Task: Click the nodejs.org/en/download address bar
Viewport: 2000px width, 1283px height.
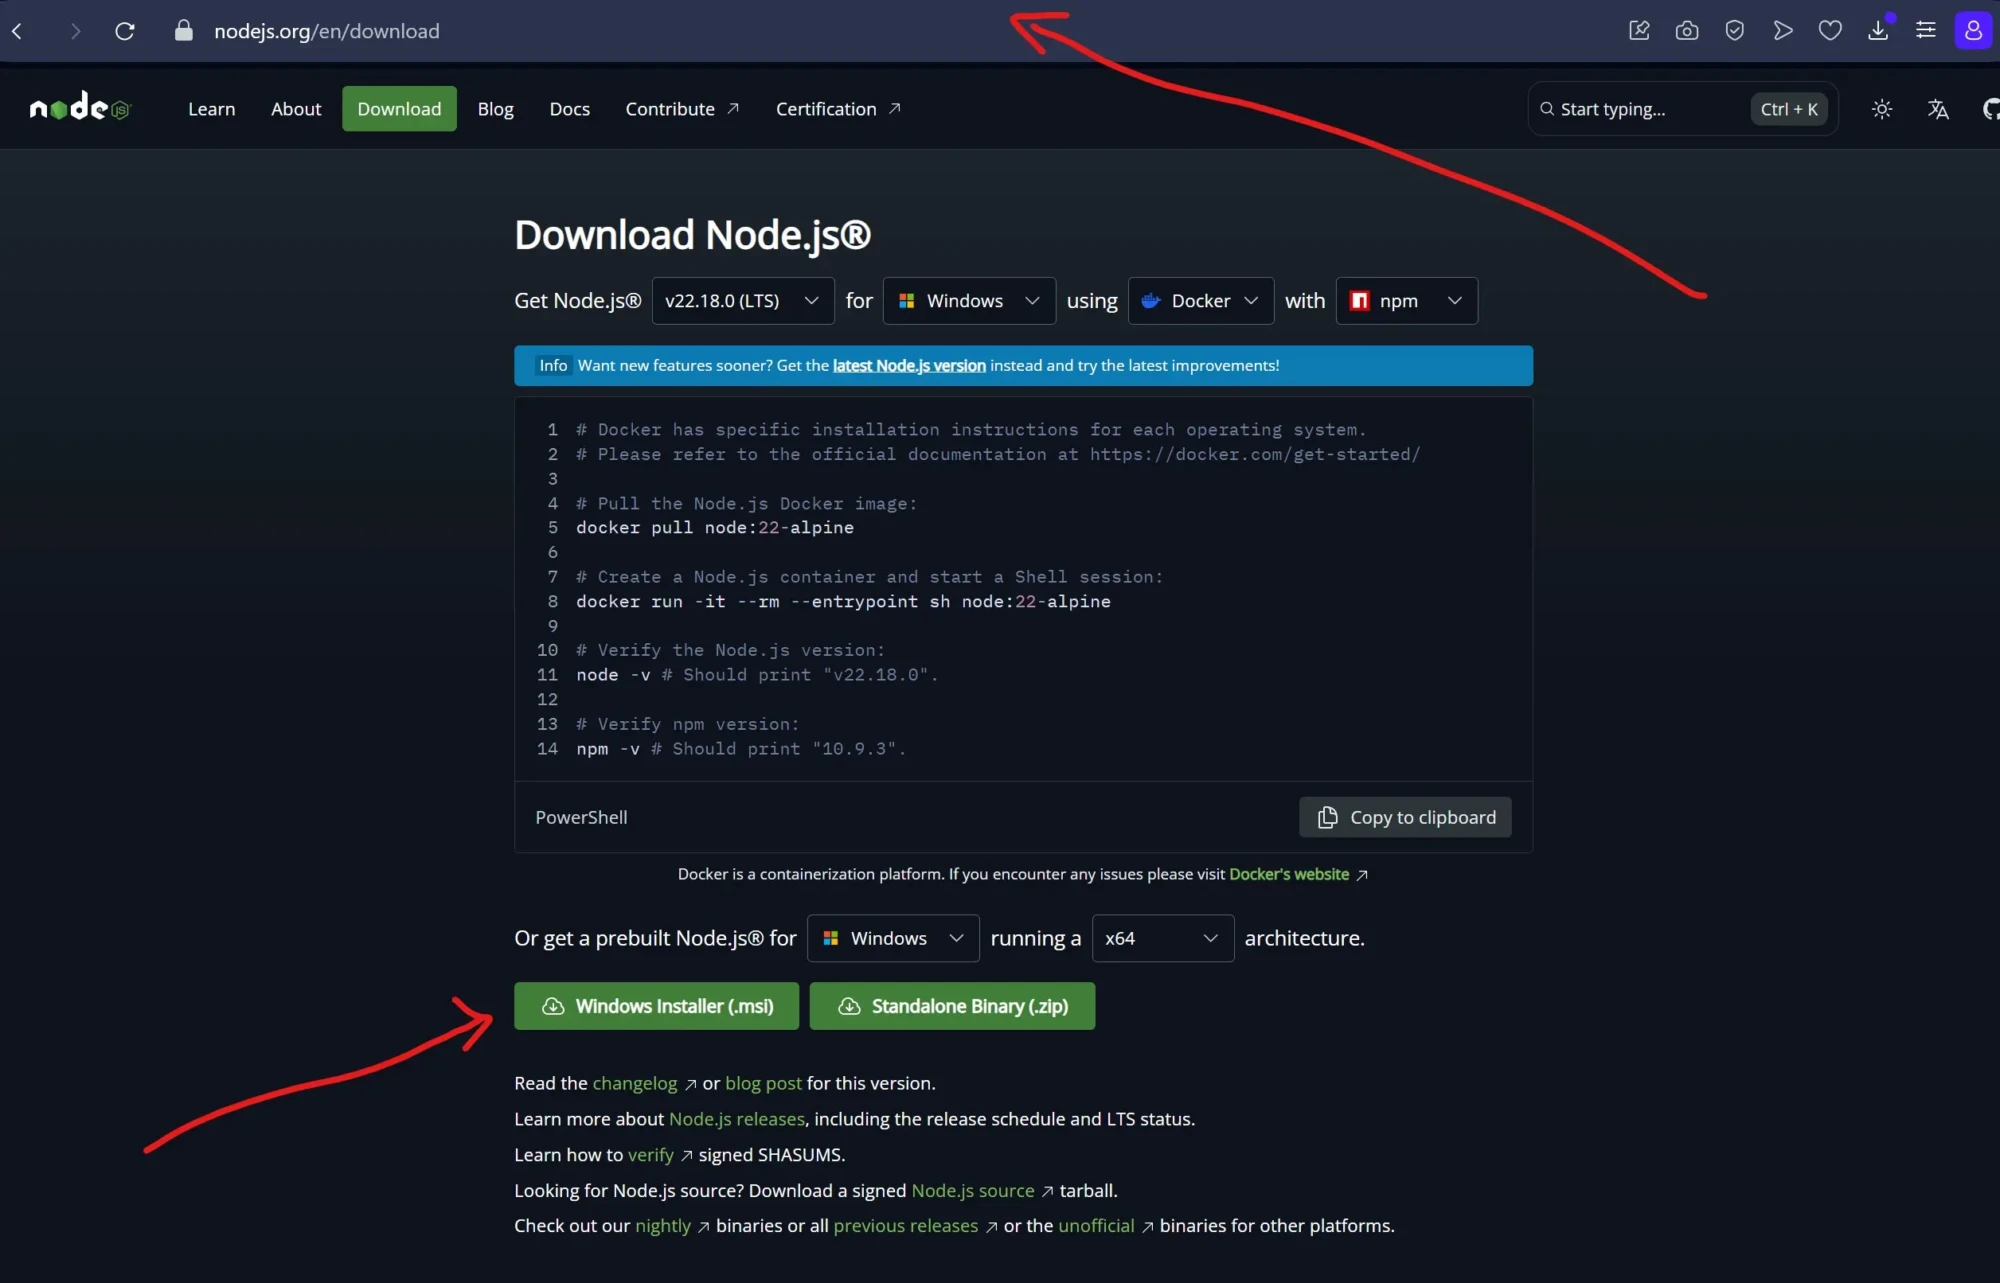Action: click(x=327, y=31)
